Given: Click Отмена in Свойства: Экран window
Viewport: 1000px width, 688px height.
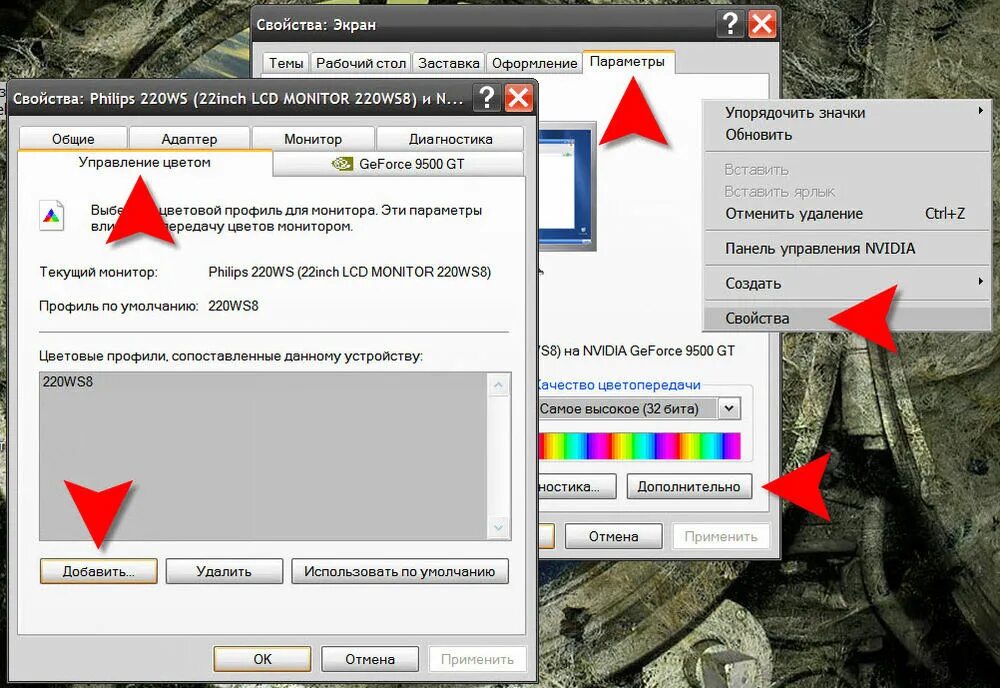Looking at the screenshot, I should pyautogui.click(x=614, y=536).
